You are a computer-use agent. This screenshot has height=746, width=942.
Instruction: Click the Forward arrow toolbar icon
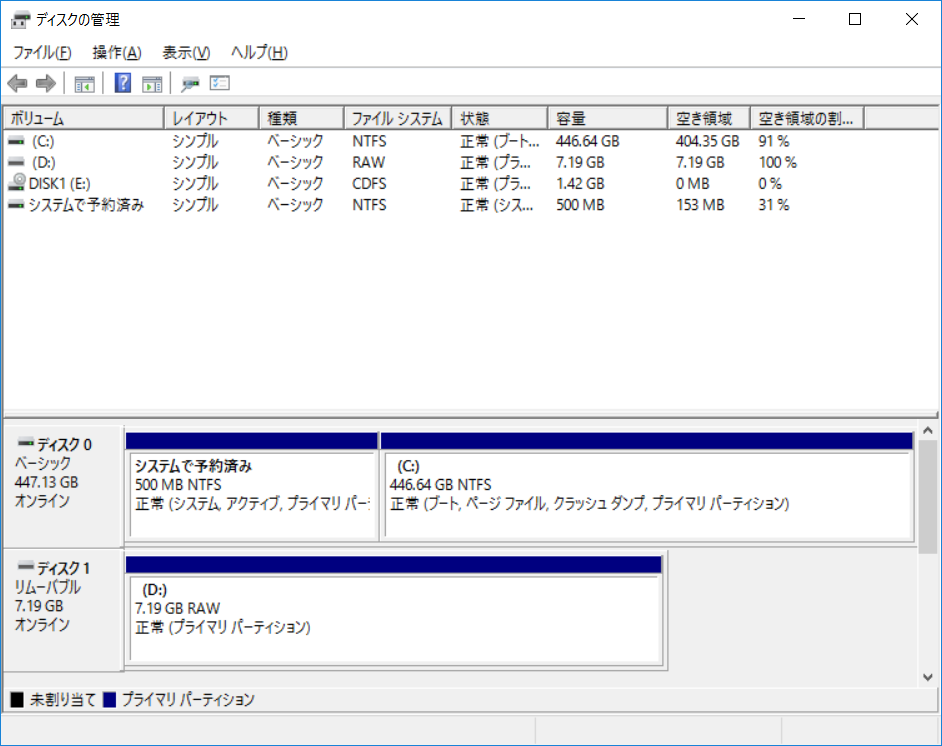[x=46, y=83]
